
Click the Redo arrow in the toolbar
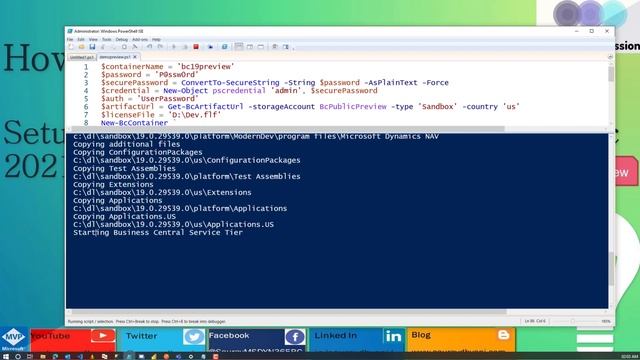[x=160, y=47]
